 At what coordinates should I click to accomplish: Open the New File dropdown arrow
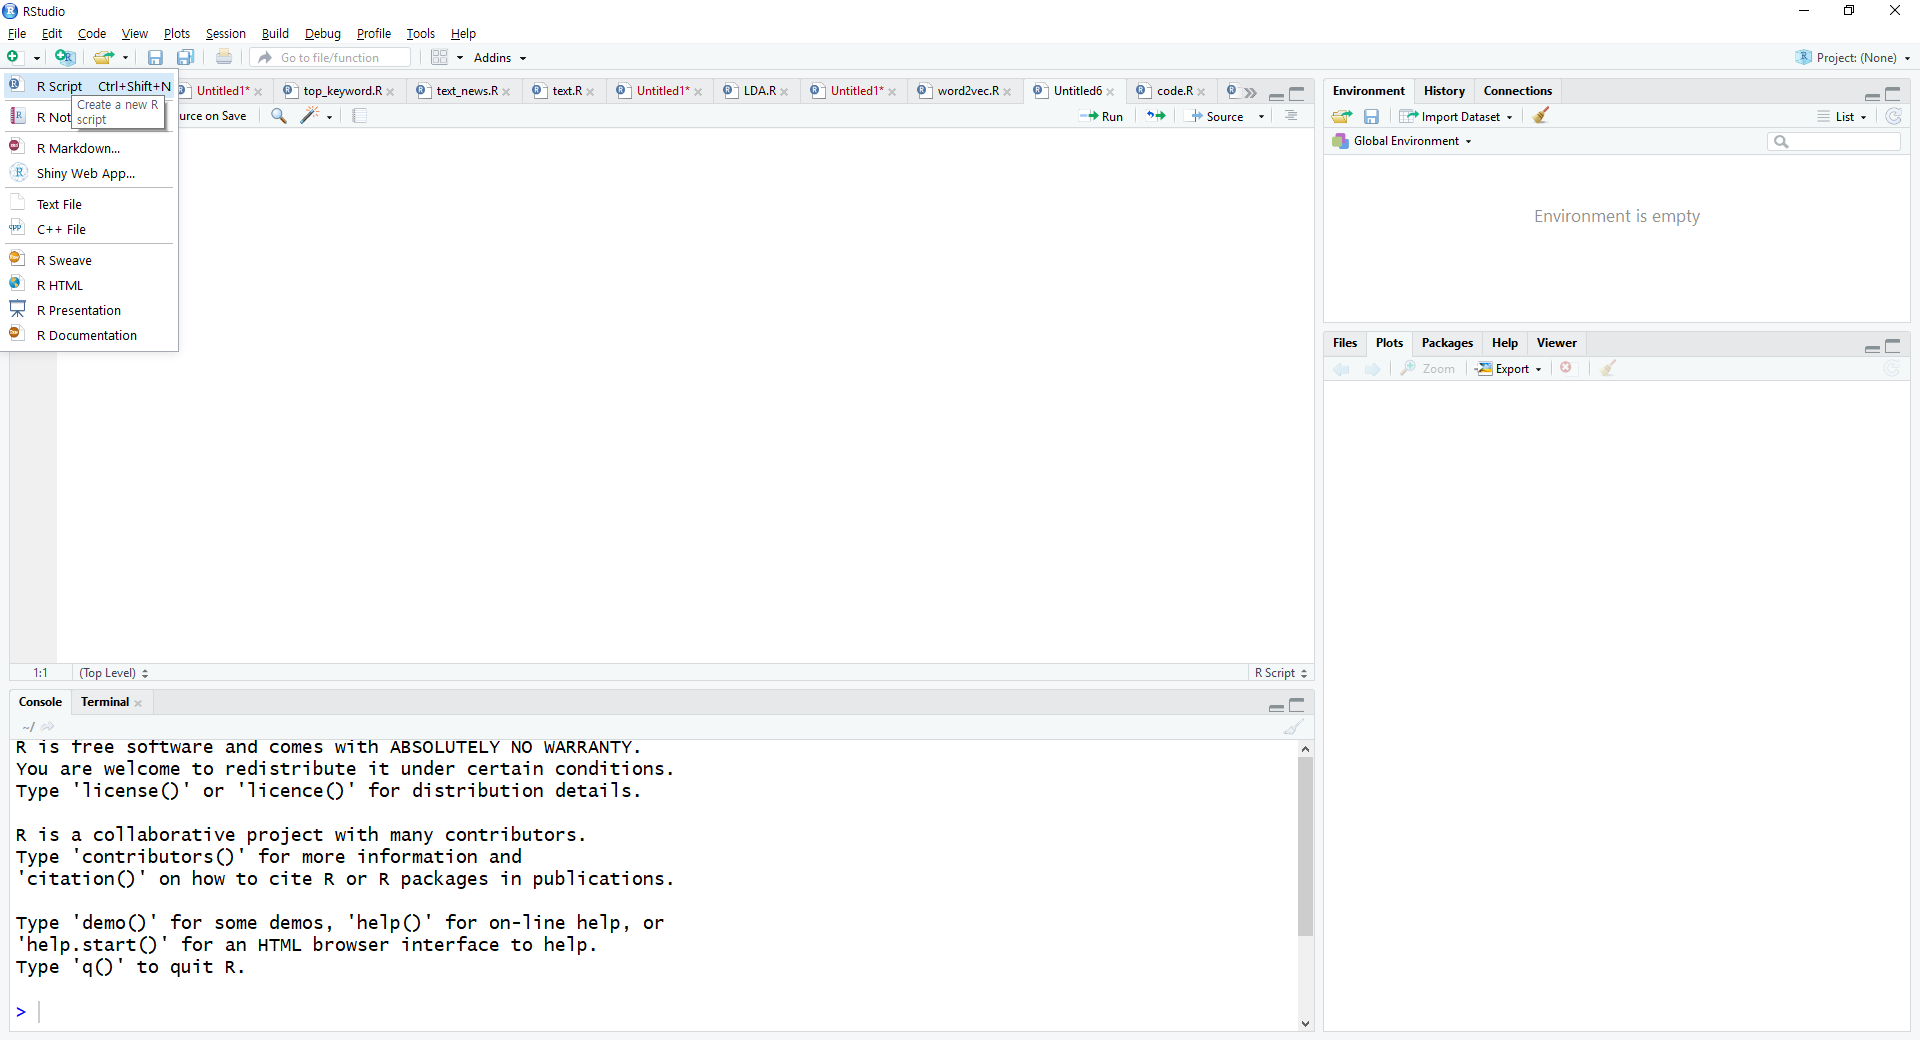pos(37,59)
